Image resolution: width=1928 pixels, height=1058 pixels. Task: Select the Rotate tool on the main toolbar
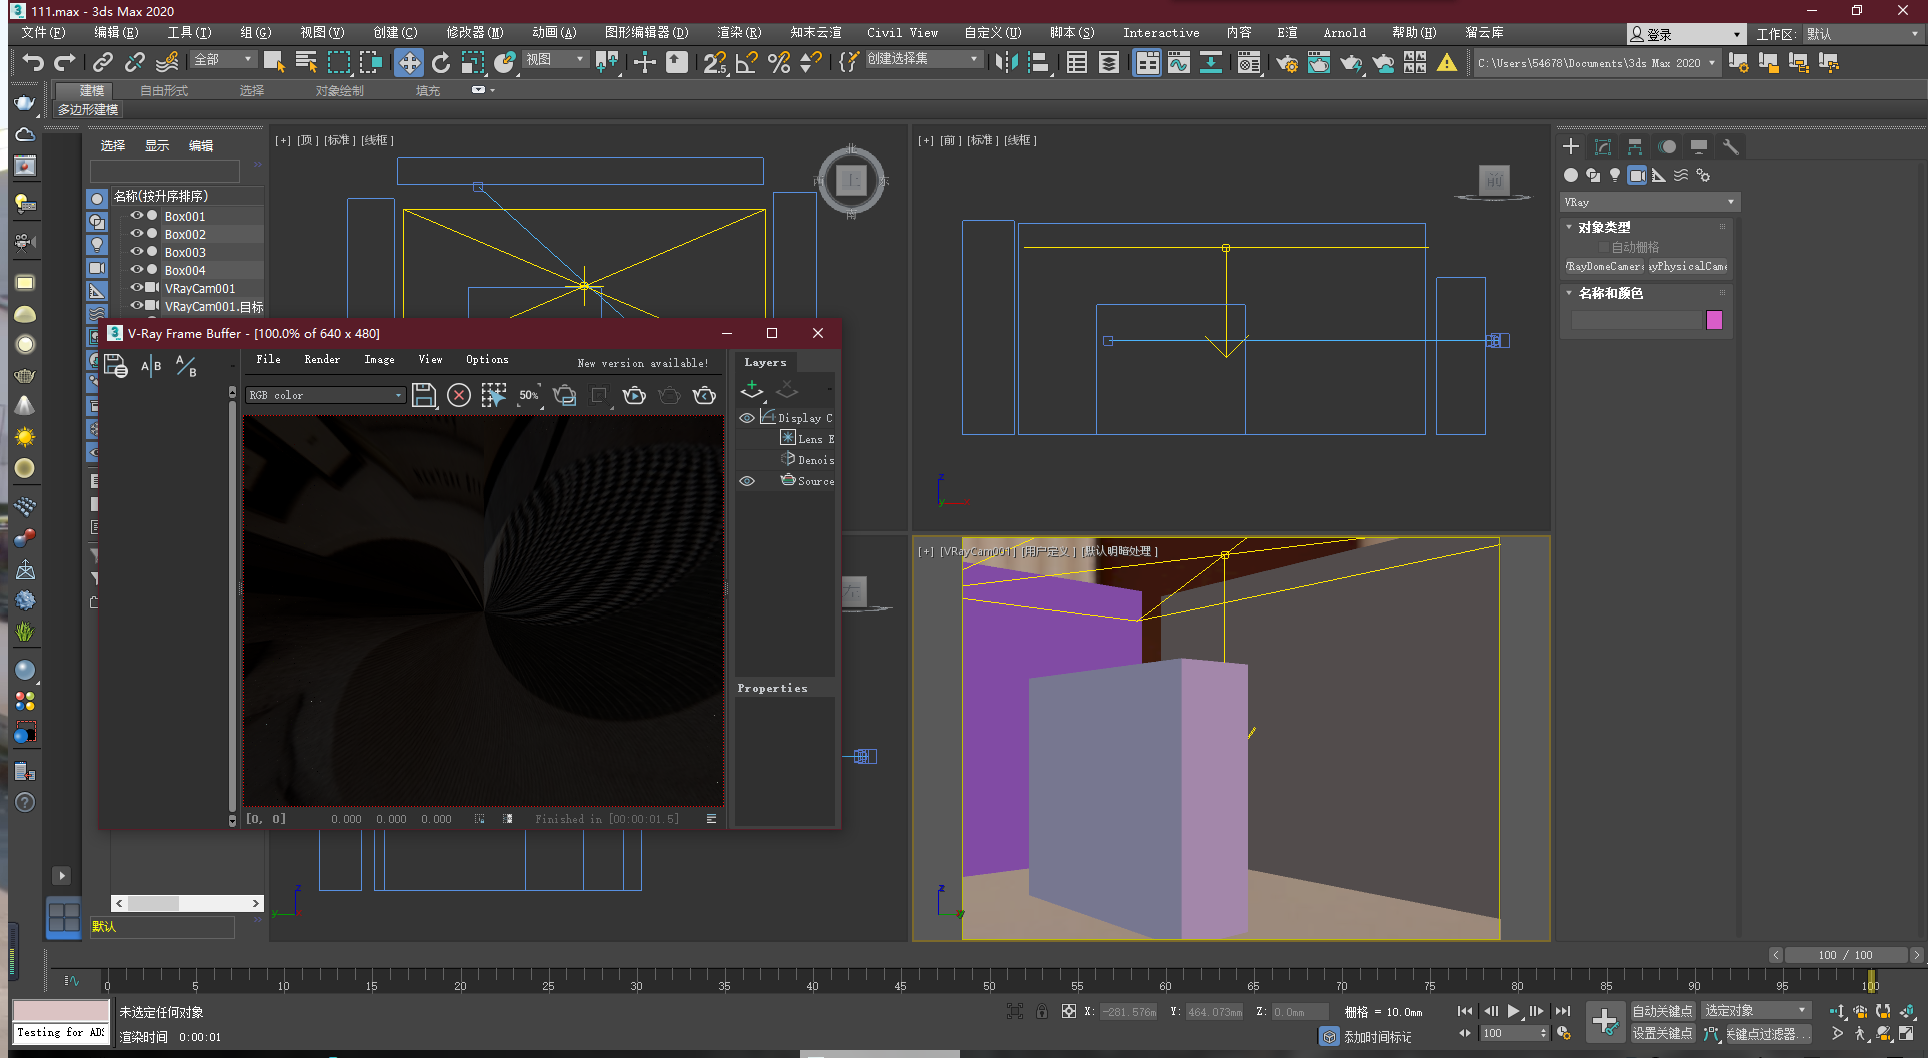[x=441, y=62]
